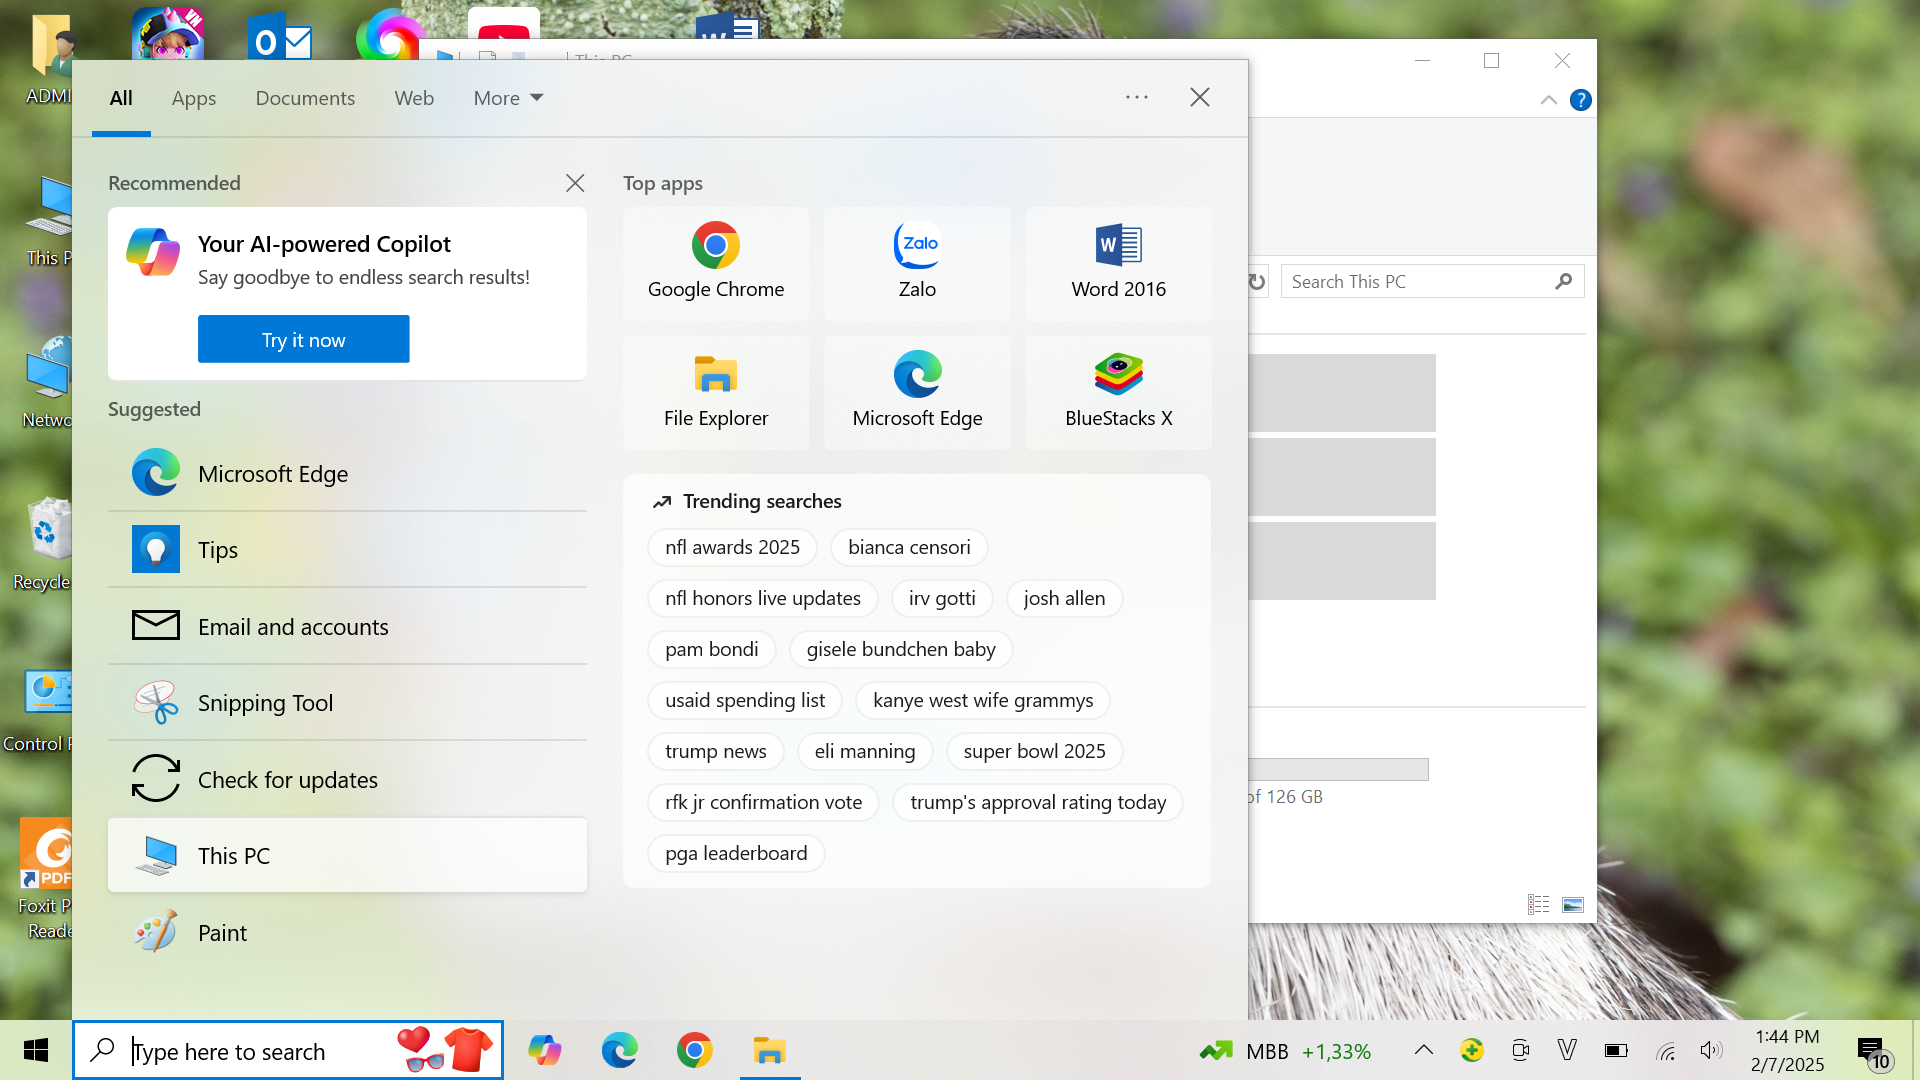Open File Explorer from Top apps
Image resolution: width=1920 pixels, height=1080 pixels.
pos(715,392)
